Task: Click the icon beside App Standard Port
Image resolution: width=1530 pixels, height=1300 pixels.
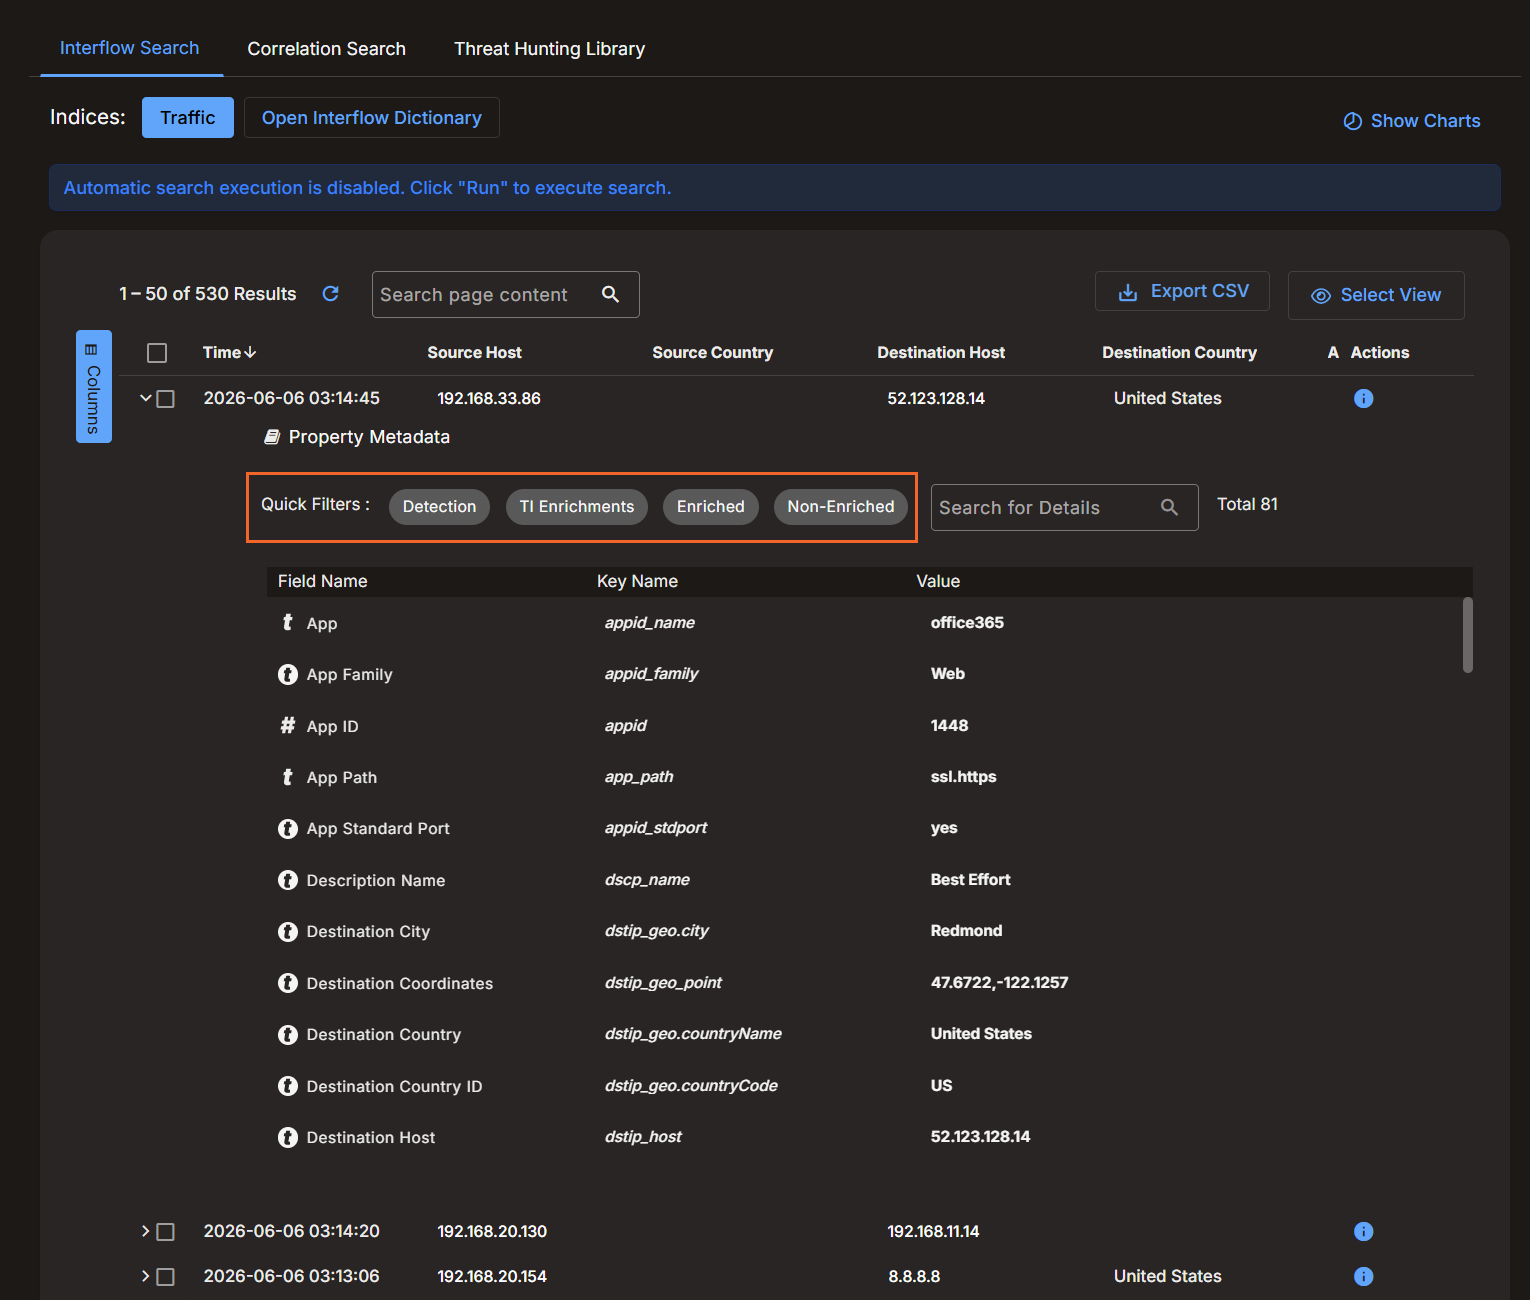Action: pos(288,828)
